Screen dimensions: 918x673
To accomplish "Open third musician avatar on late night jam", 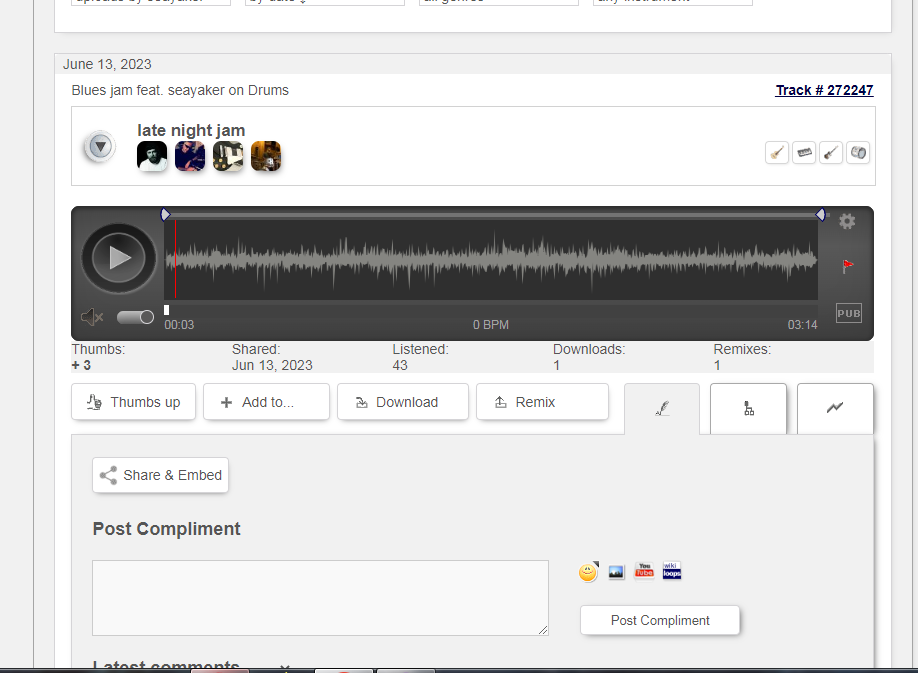I will point(228,156).
